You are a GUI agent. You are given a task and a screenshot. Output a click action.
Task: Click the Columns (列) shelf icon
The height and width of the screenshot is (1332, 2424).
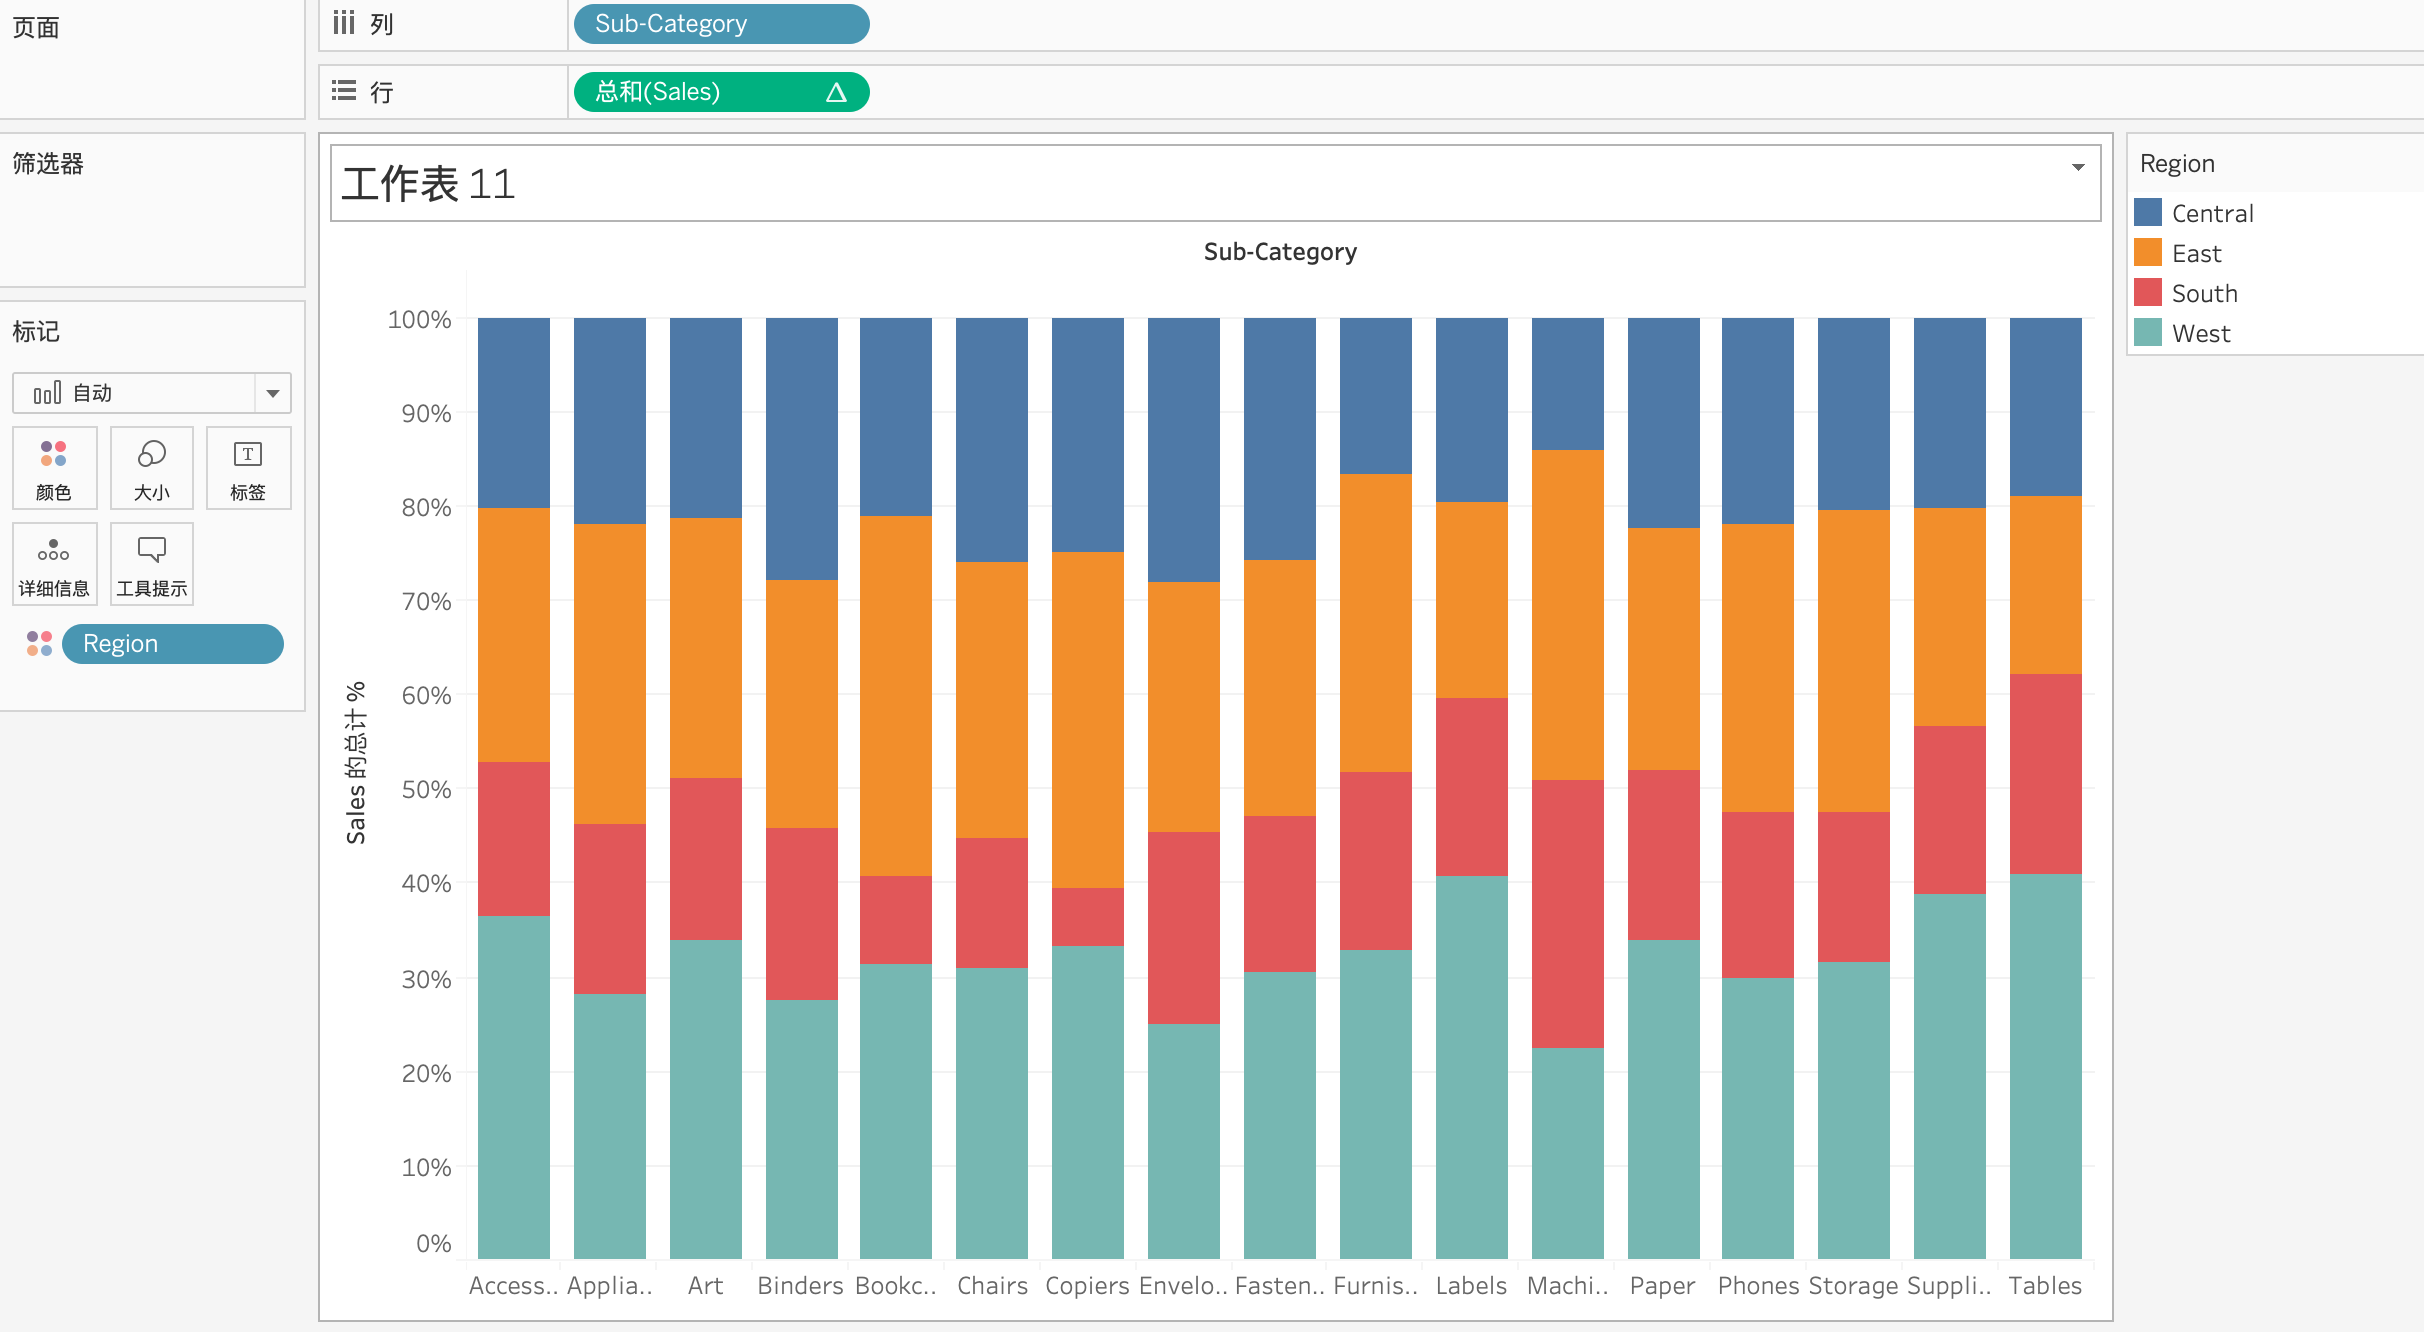coord(344,23)
